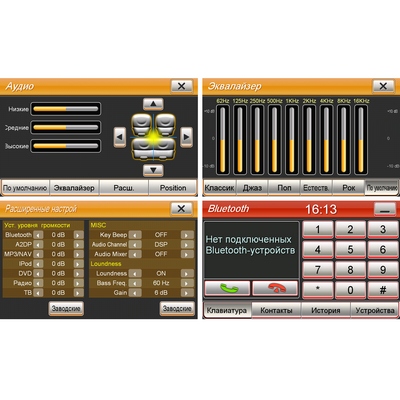Image resolution: width=400 pixels, height=400 pixels.
Task: Toggle Audio Mixer using right arrow
Action: [x=187, y=254]
